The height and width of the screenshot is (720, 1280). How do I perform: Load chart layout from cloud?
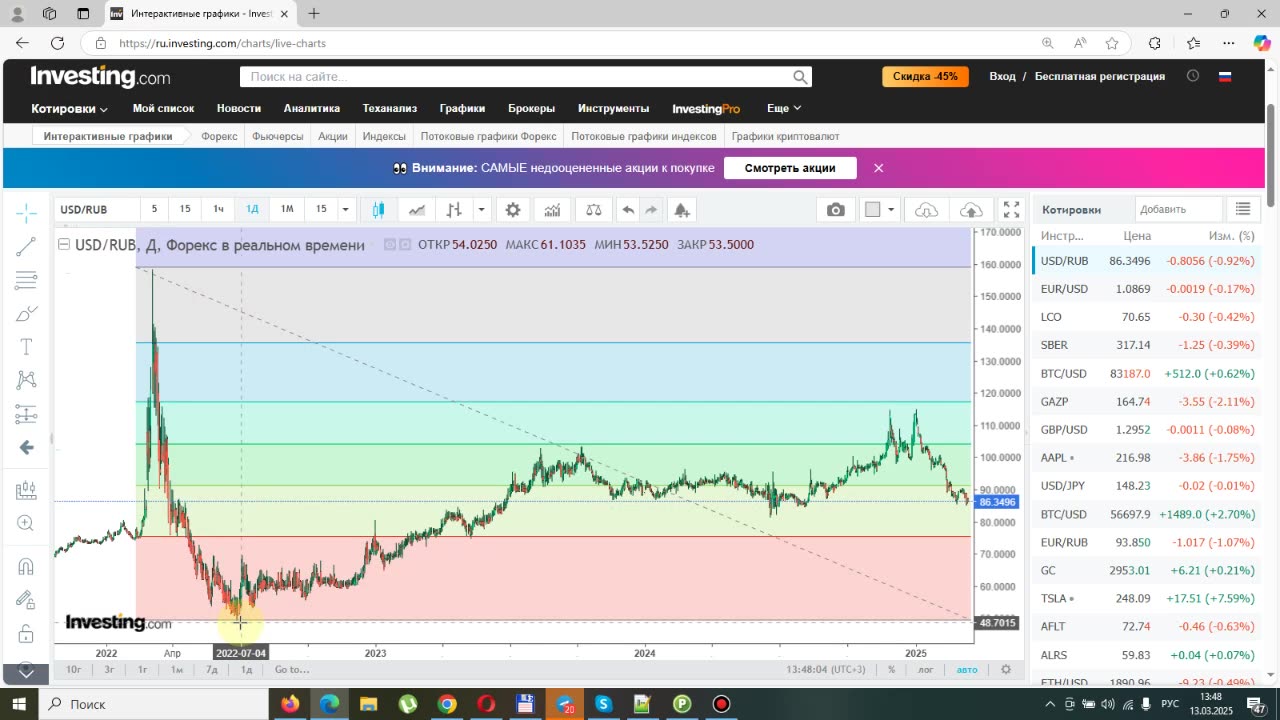coord(927,210)
